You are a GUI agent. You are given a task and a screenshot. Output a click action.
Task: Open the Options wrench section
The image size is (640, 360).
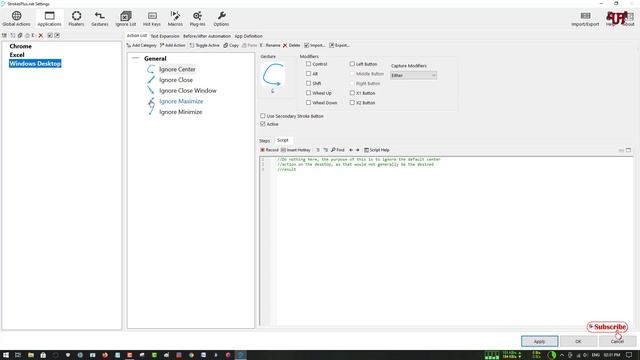pos(221,19)
